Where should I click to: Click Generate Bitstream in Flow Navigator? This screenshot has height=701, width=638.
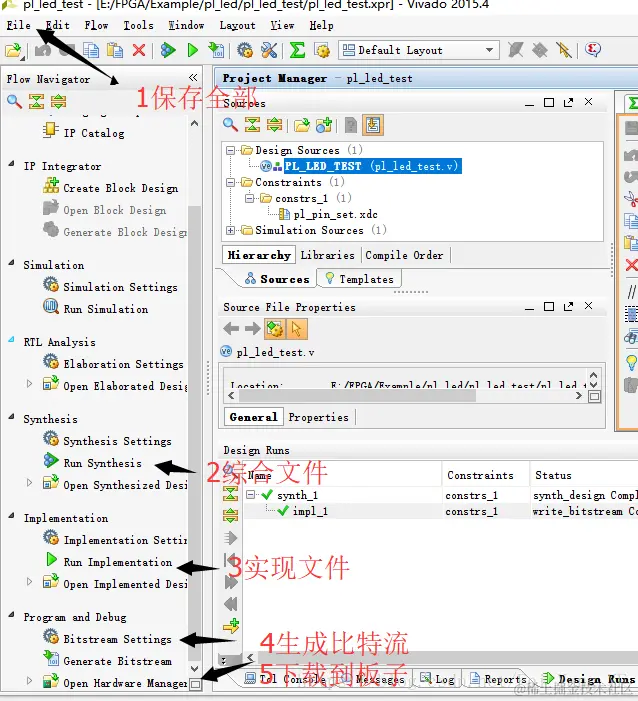(x=118, y=661)
